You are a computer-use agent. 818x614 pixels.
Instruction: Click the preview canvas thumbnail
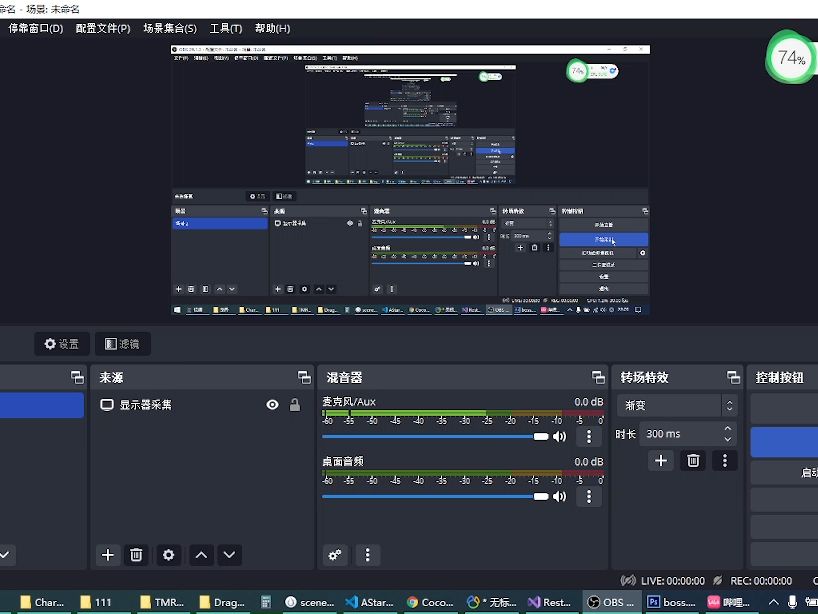(x=411, y=180)
